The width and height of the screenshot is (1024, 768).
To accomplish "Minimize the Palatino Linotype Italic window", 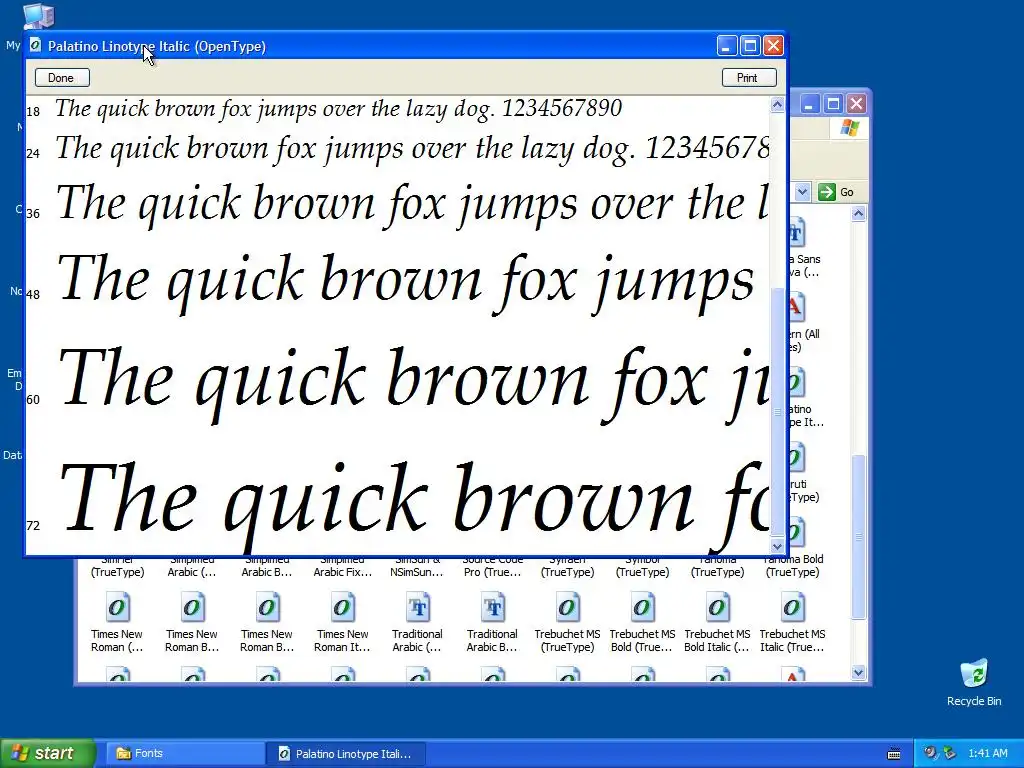I will [727, 46].
